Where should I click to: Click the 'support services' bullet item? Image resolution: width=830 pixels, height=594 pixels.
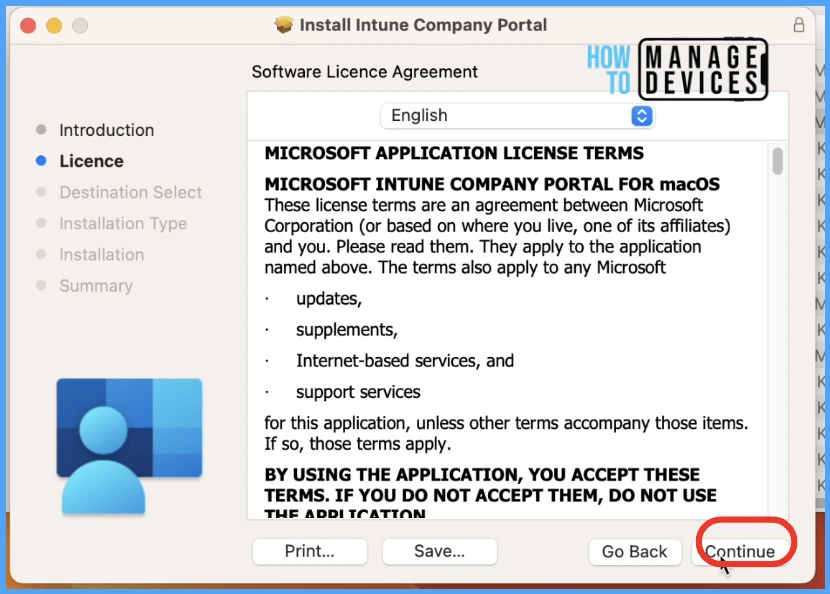pyautogui.click(x=358, y=392)
